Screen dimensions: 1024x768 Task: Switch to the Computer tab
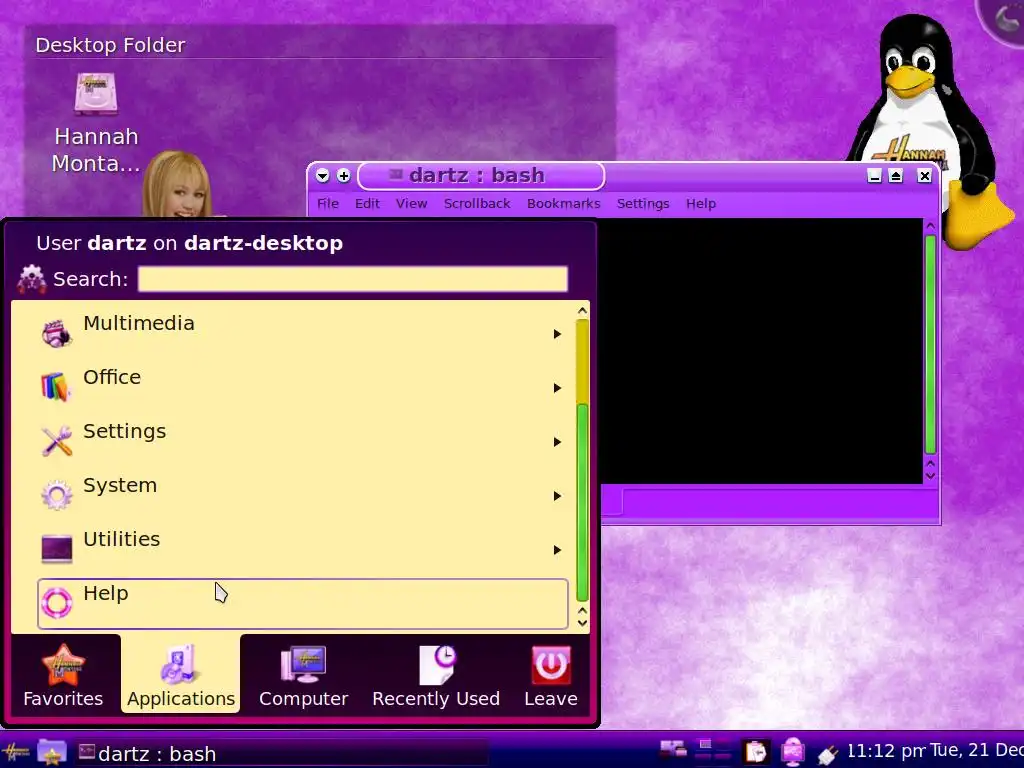pyautogui.click(x=304, y=675)
